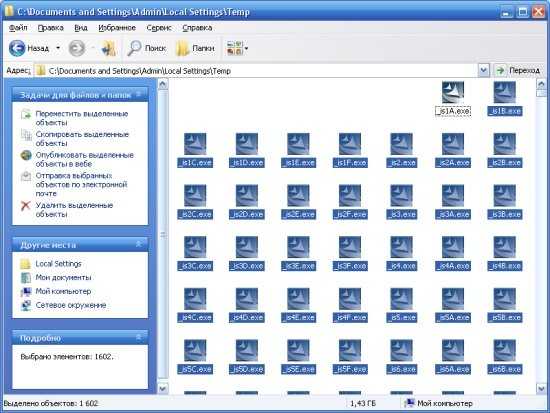550x413 pixels.
Task: Select the _is3C.exe file icon
Action: point(195,247)
